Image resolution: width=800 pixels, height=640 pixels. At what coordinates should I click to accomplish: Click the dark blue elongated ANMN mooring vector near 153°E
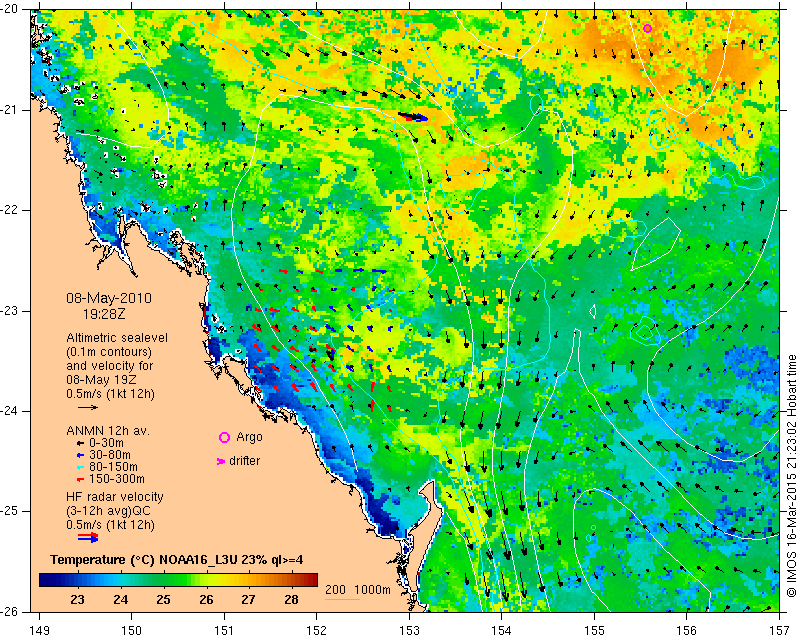point(413,117)
